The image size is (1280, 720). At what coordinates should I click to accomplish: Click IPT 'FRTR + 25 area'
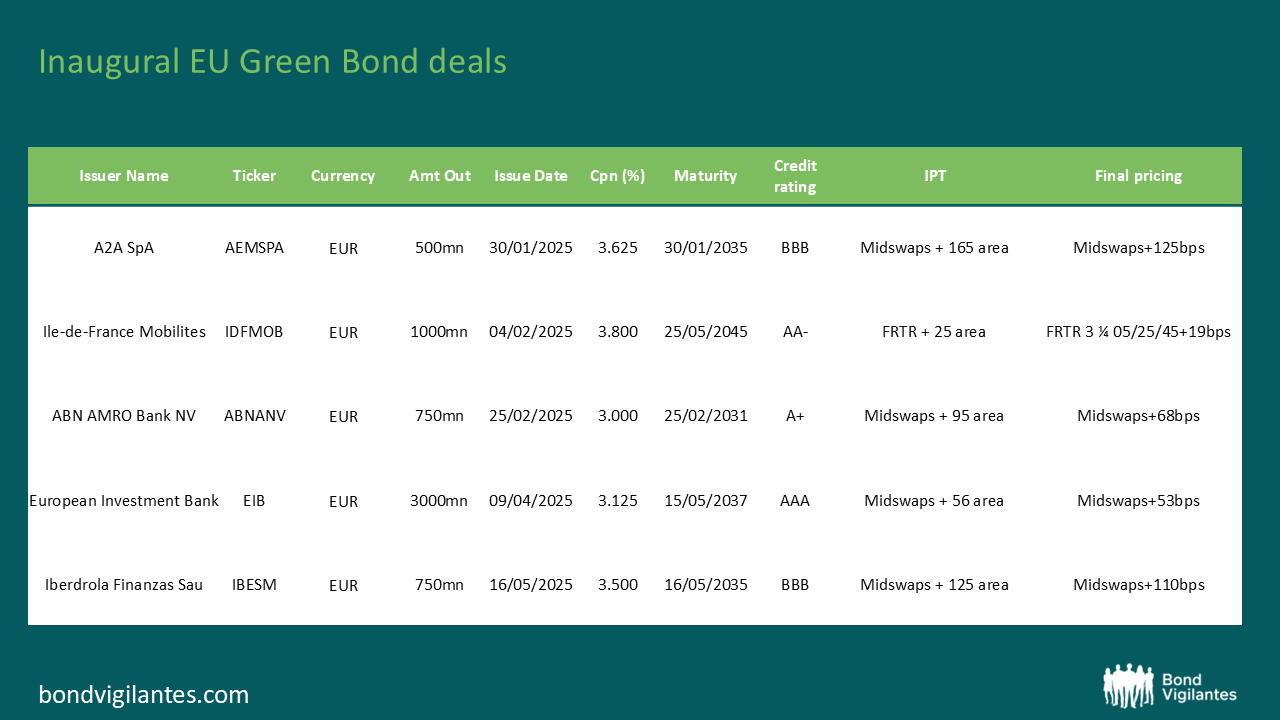pyautogui.click(x=935, y=332)
